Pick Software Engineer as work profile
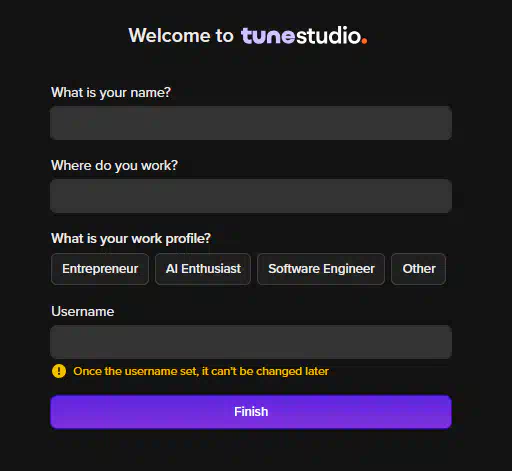The height and width of the screenshot is (471, 512). 321,269
